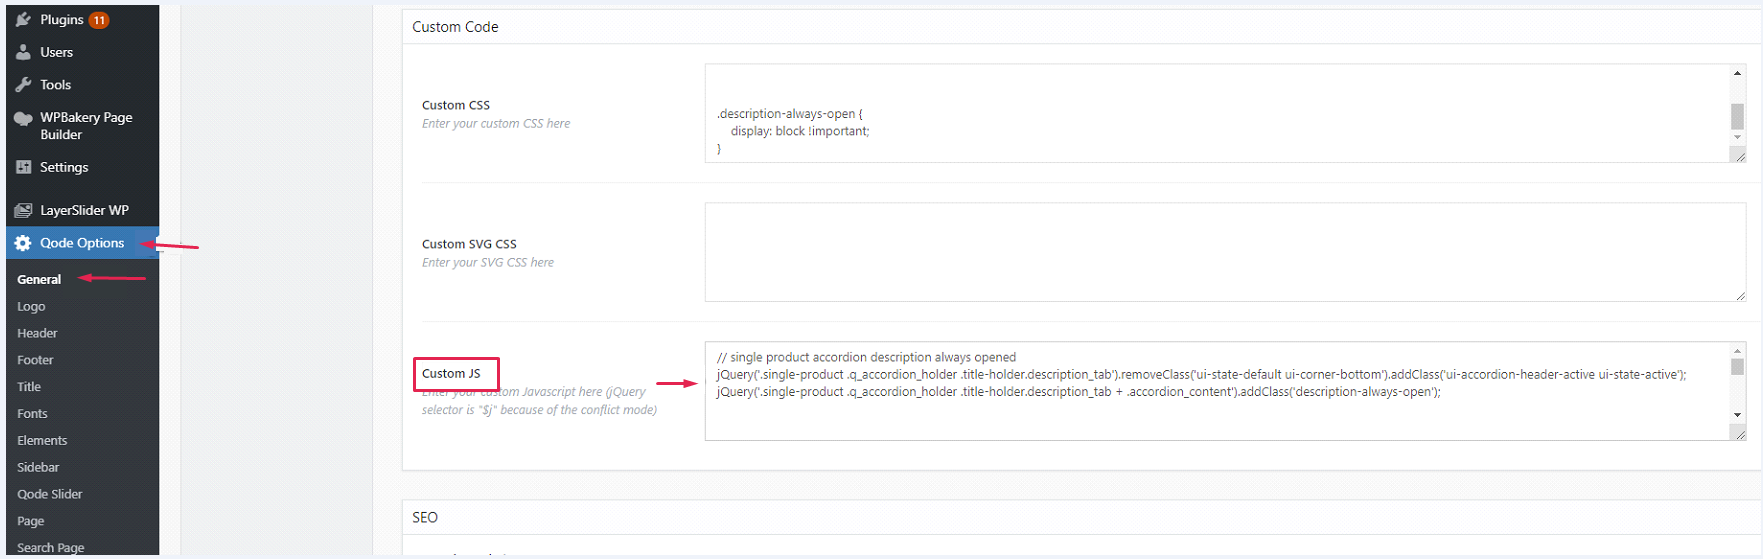Click down arrow of Custom JS scrollbar

point(1738,414)
